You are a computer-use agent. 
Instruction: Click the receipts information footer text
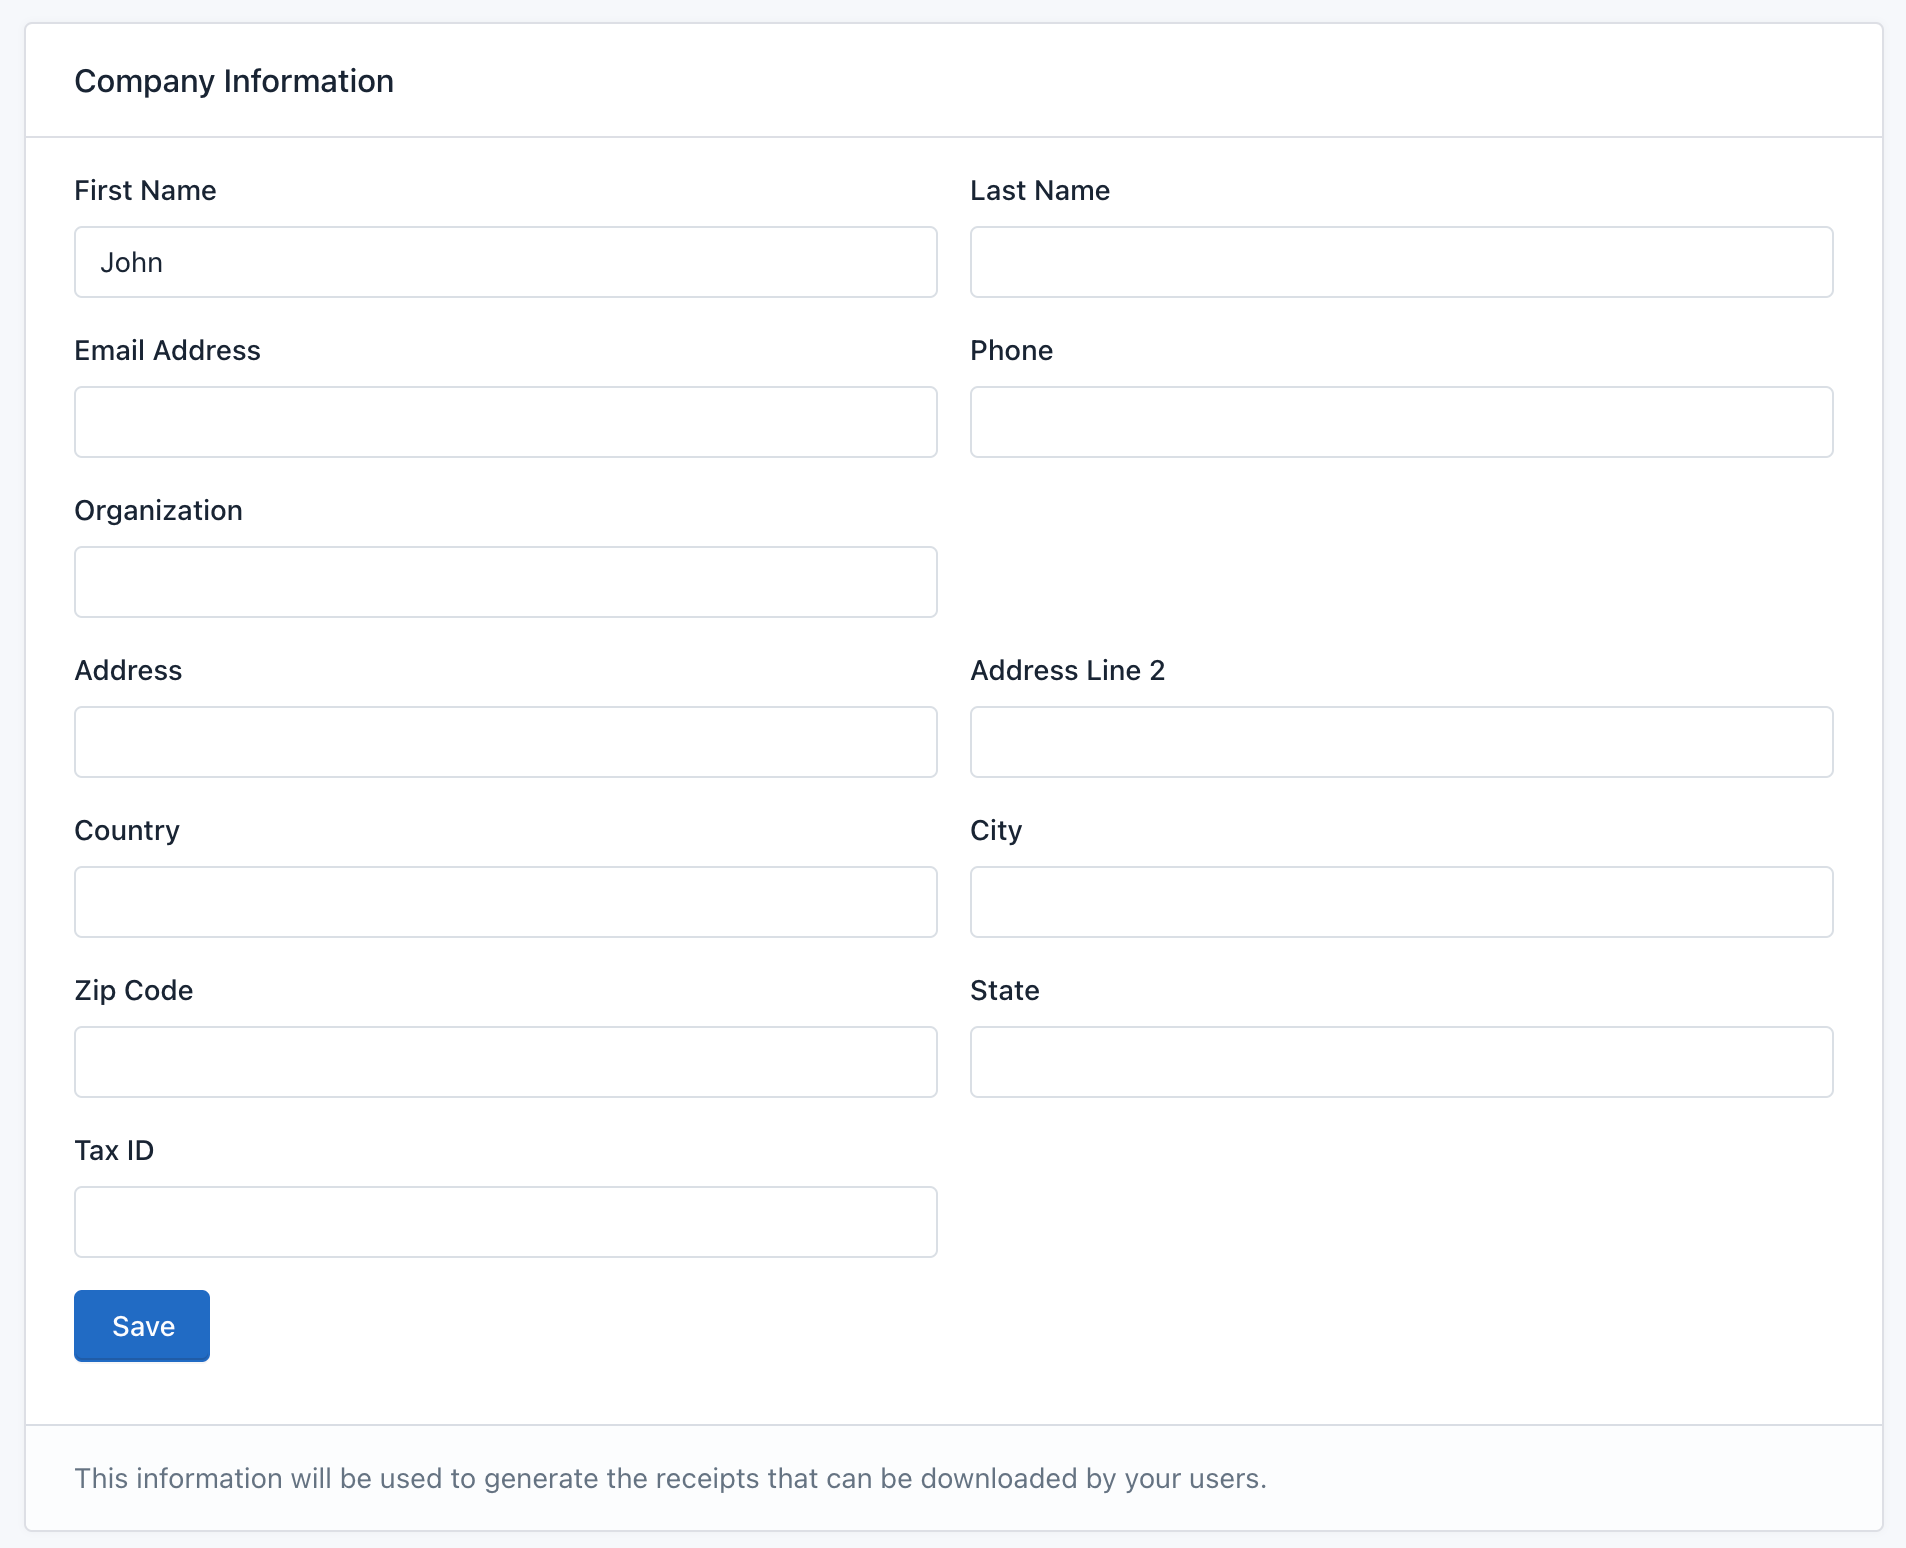669,1477
